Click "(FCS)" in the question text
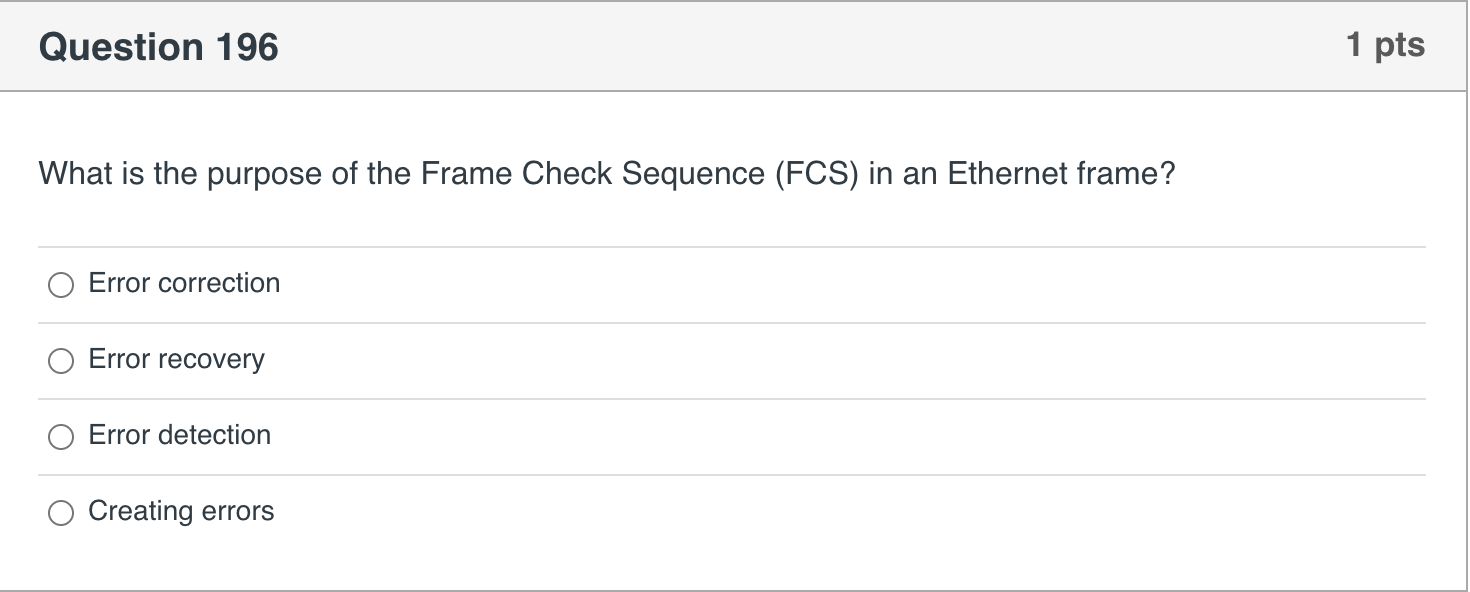This screenshot has width=1470, height=592. click(817, 174)
